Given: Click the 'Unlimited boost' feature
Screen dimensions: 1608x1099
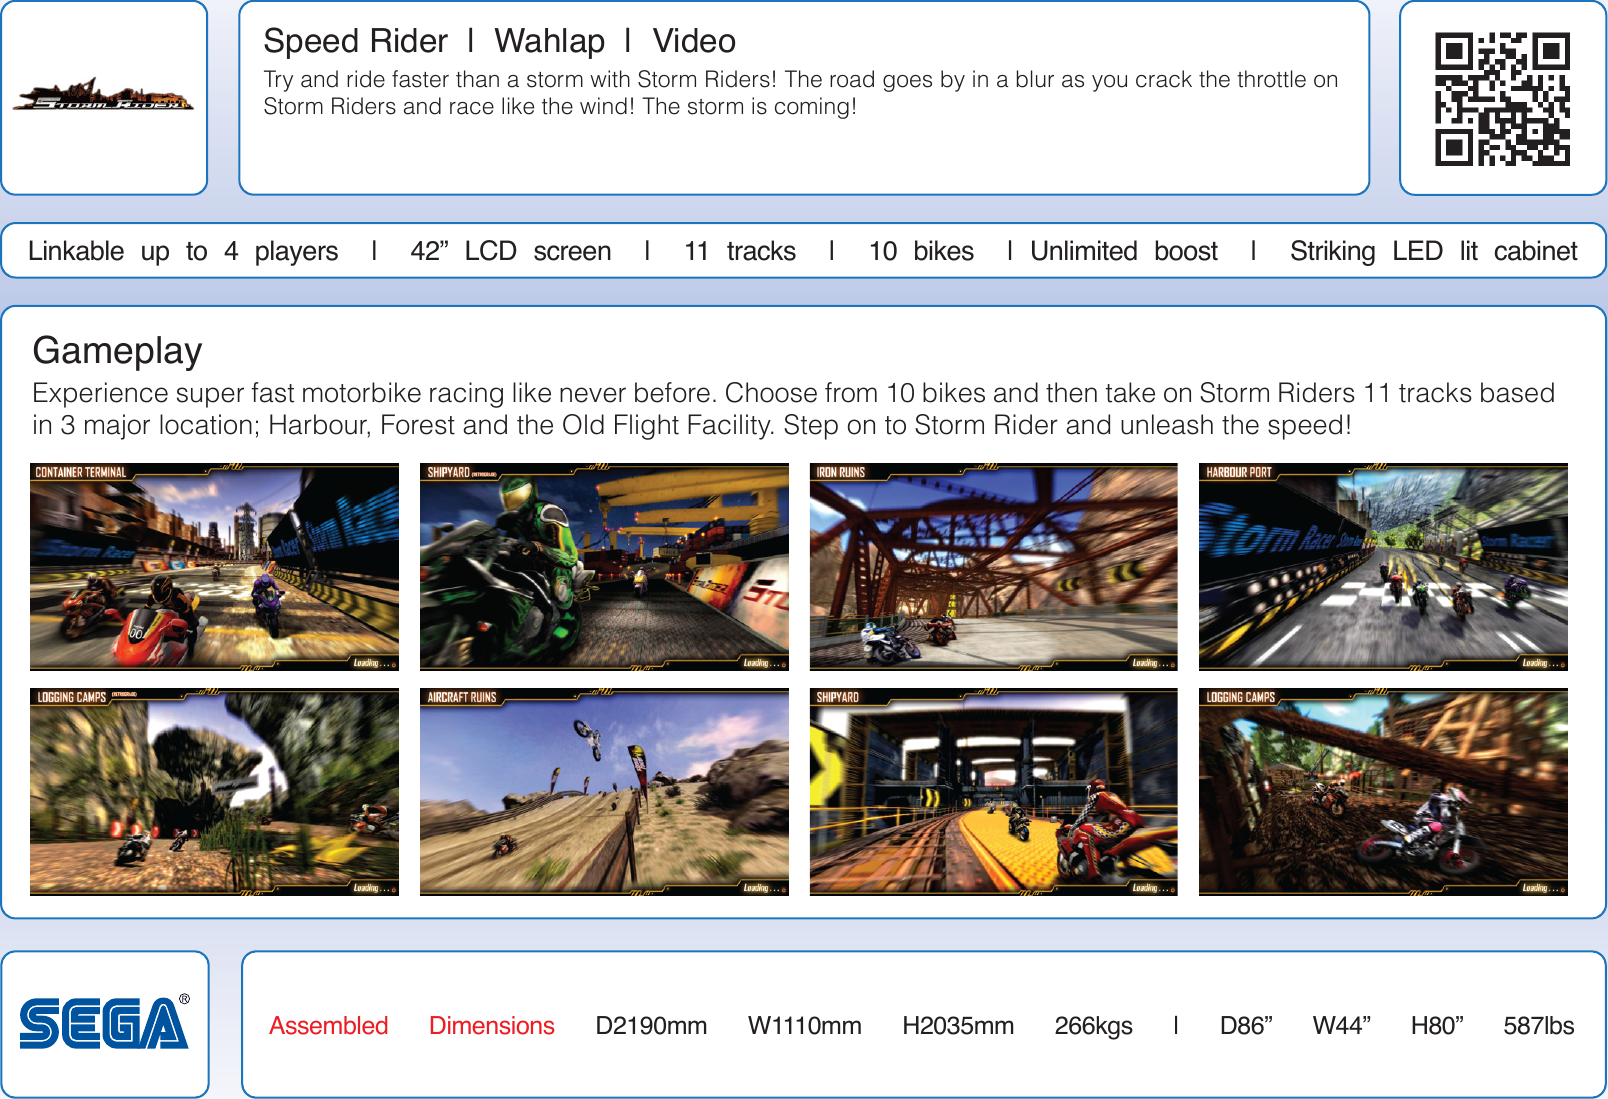Looking at the screenshot, I should click(x=1124, y=251).
